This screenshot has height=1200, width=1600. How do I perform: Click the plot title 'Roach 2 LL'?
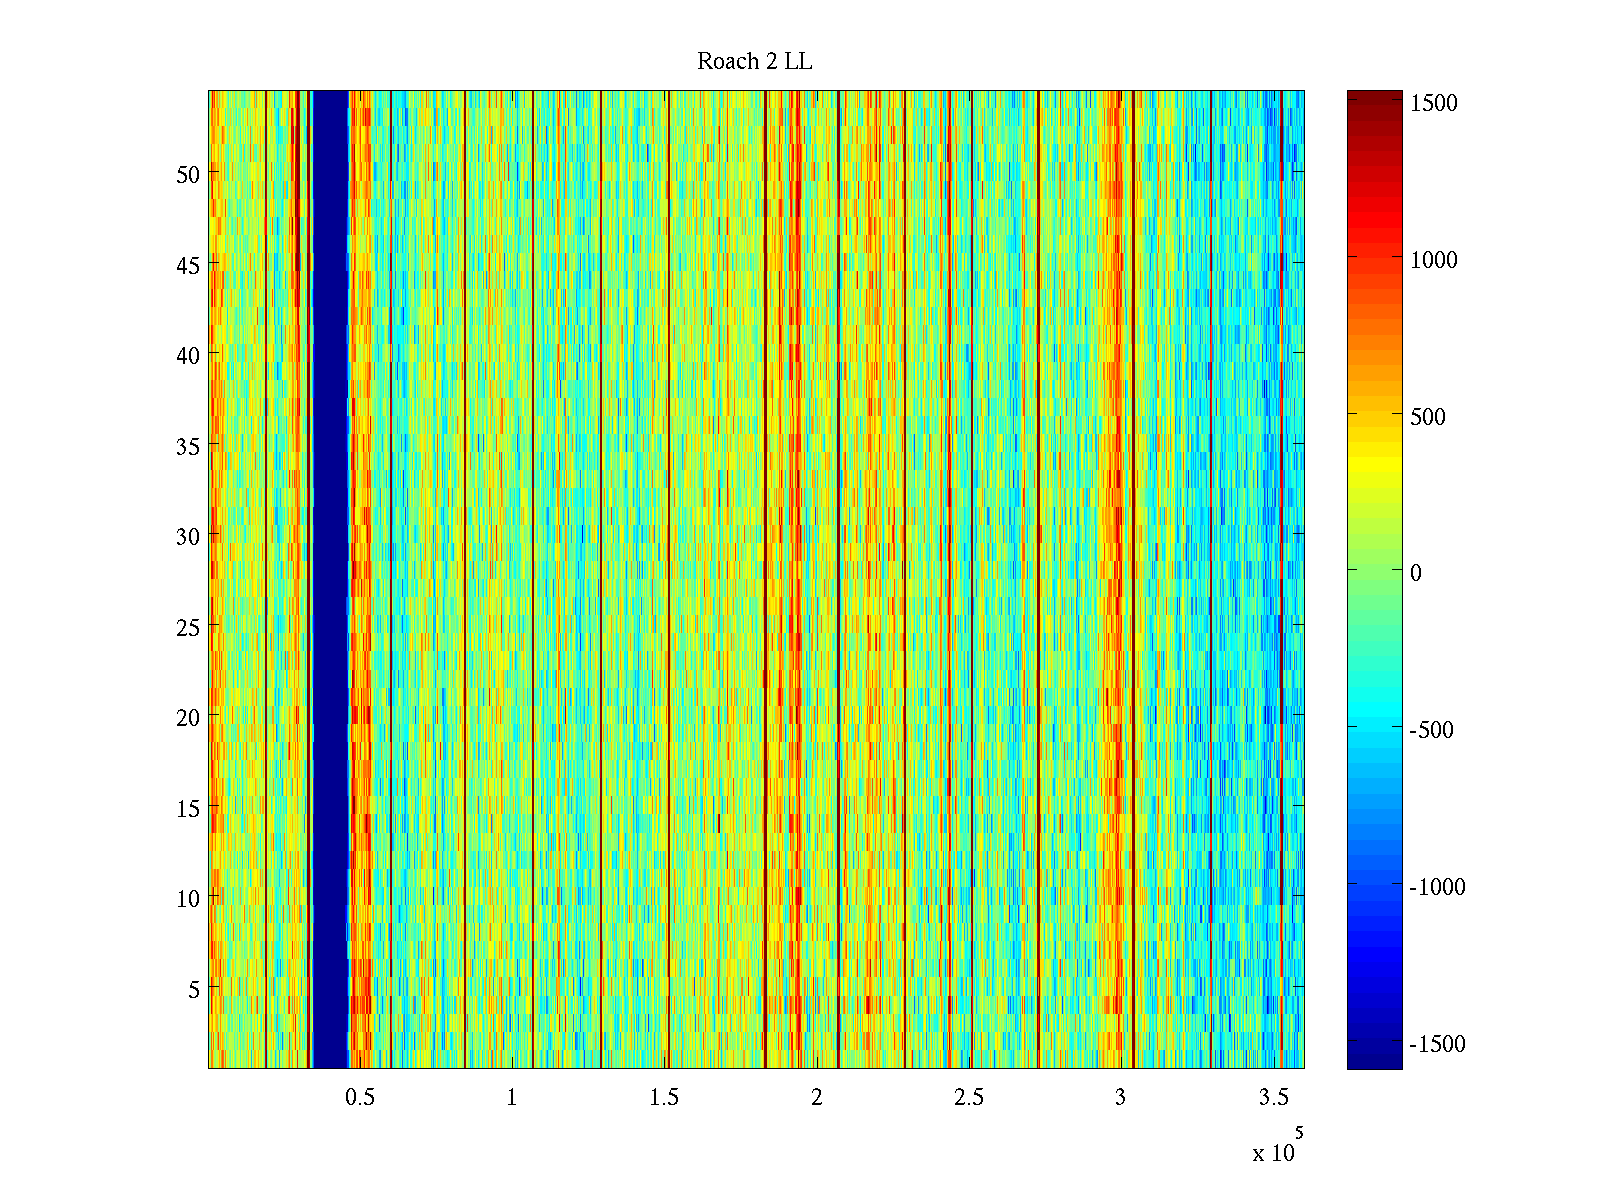[754, 62]
